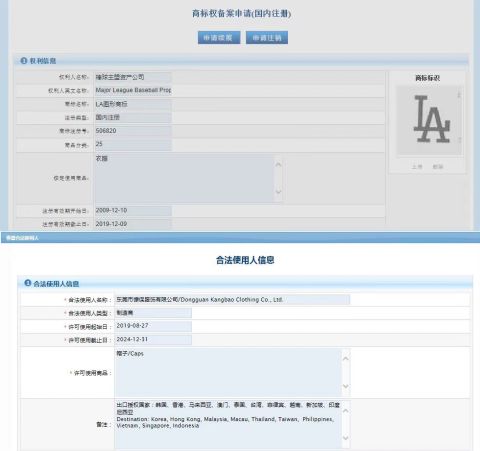
Task: Click the 合法使用人信息 page heading
Action: point(245,260)
